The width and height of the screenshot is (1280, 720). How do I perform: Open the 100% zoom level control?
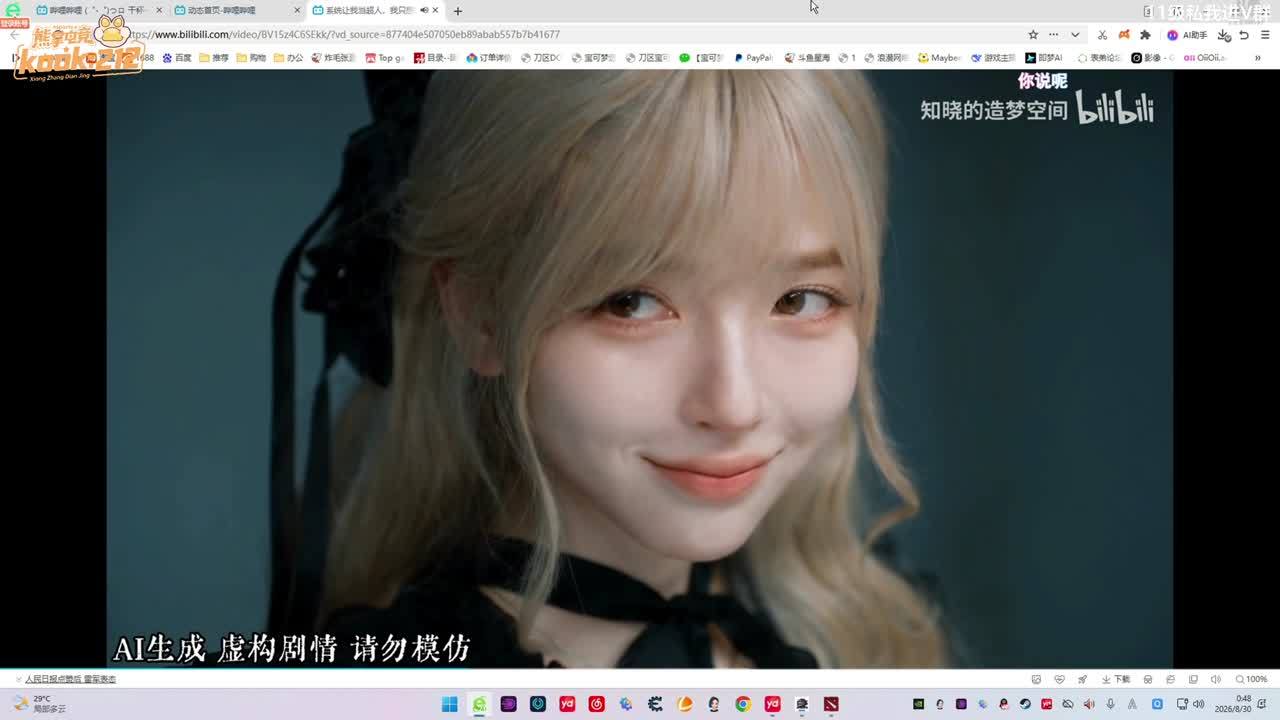point(1251,679)
